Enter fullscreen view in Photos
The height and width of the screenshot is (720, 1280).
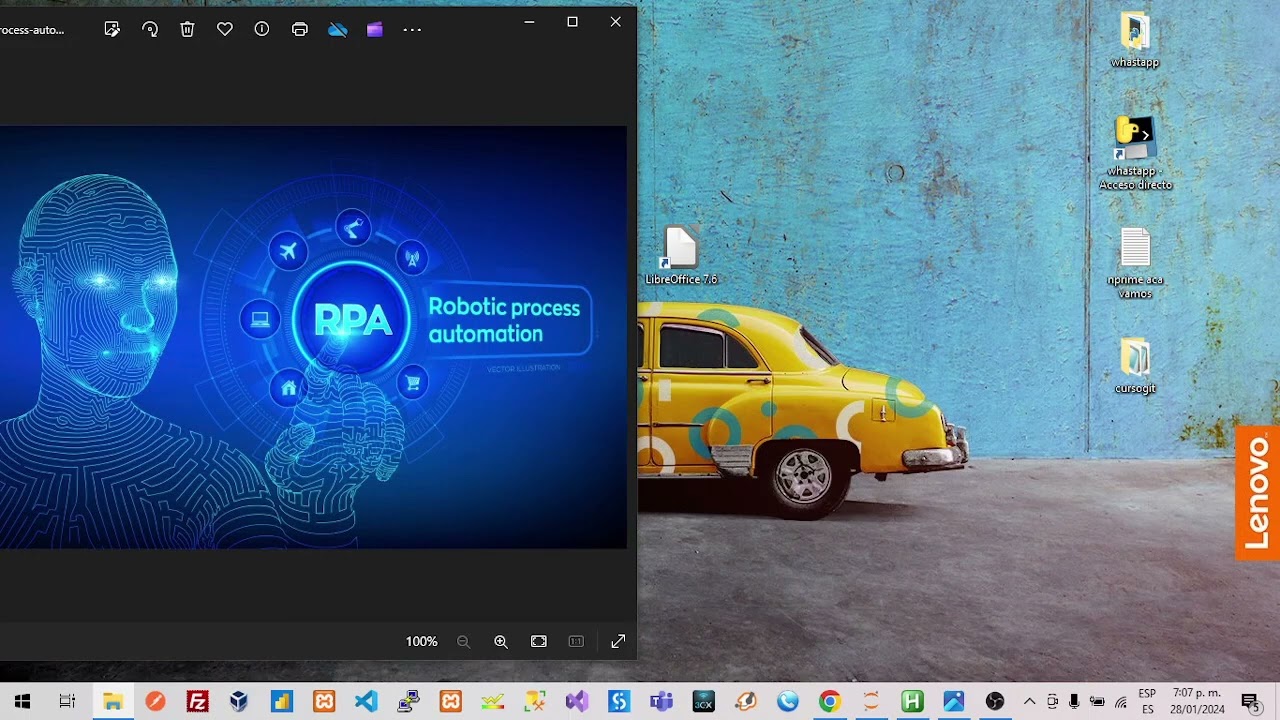click(618, 641)
